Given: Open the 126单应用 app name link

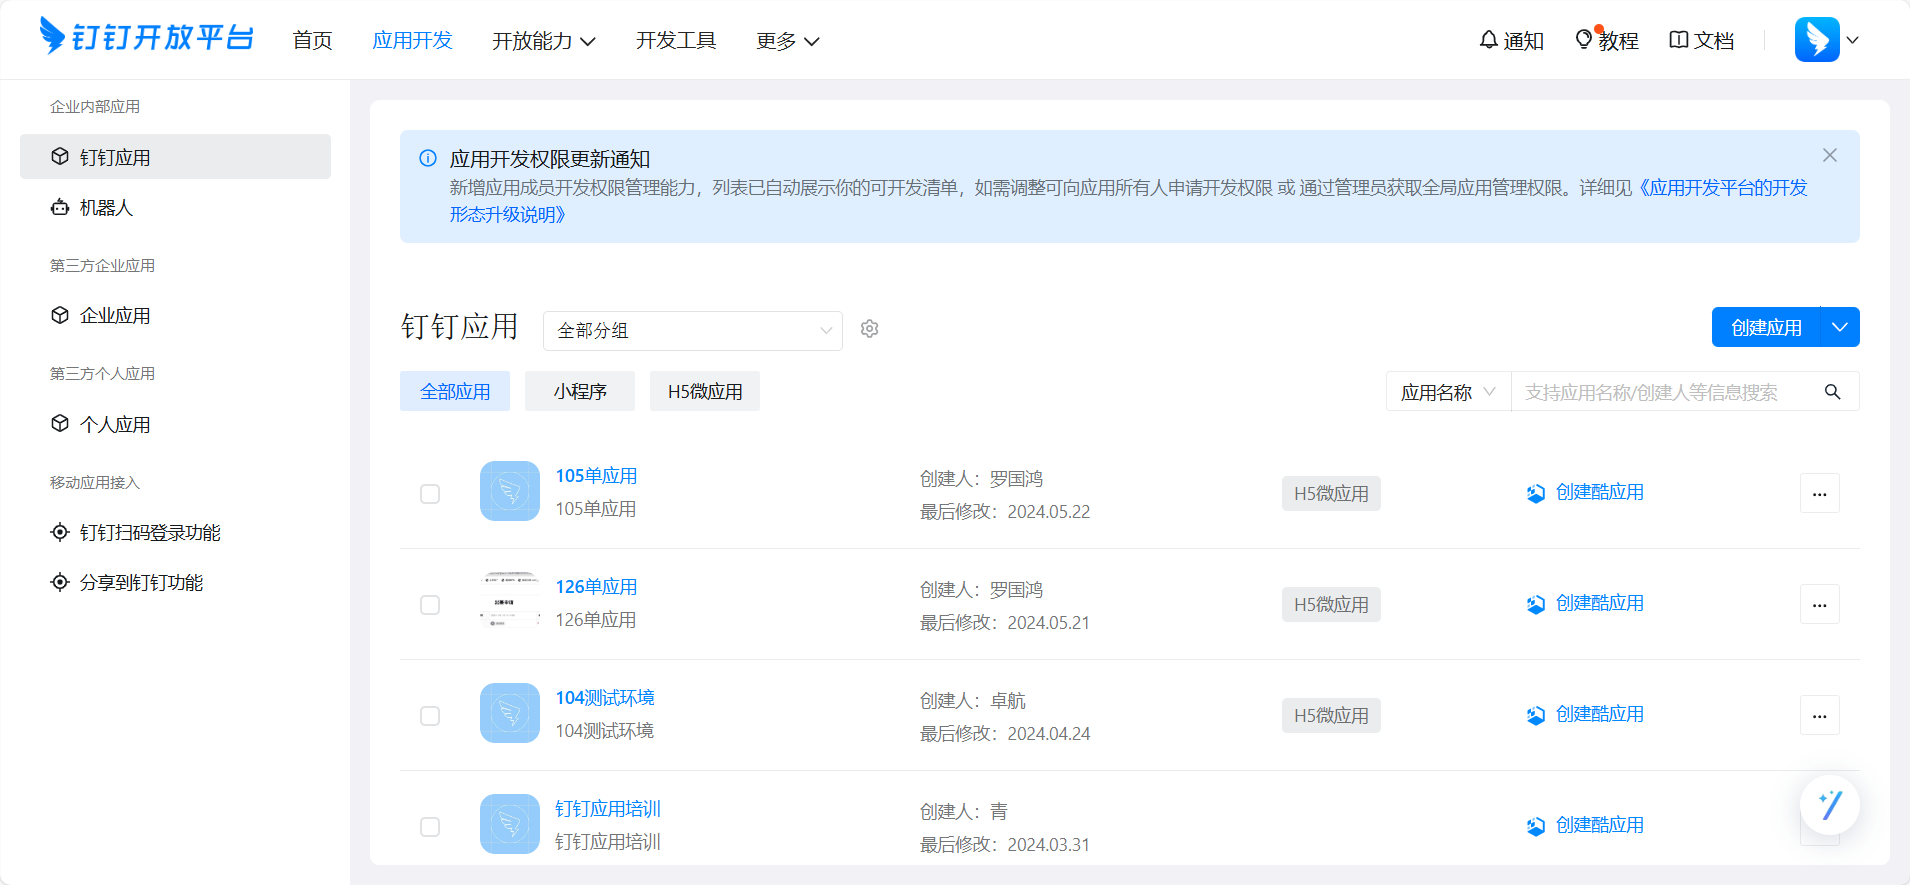Looking at the screenshot, I should [596, 587].
